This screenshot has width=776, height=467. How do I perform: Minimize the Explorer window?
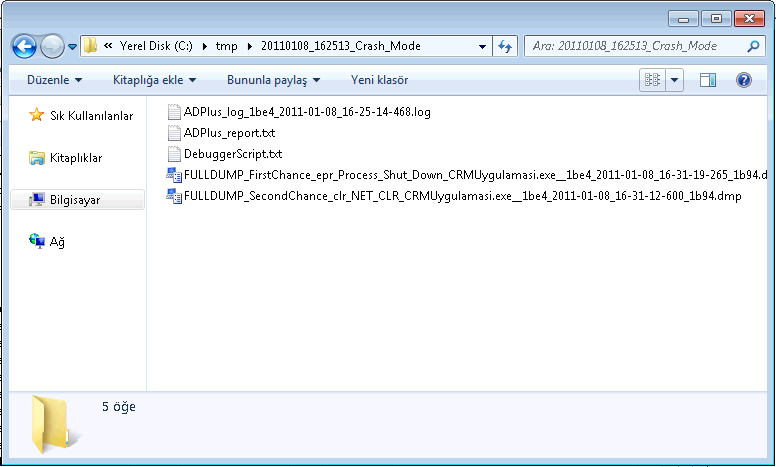tap(683, 19)
